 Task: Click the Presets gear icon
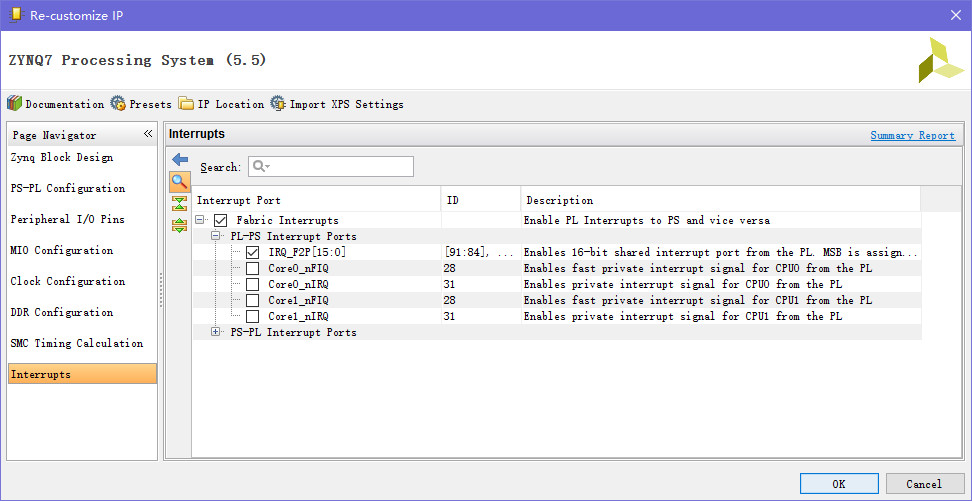(x=118, y=104)
